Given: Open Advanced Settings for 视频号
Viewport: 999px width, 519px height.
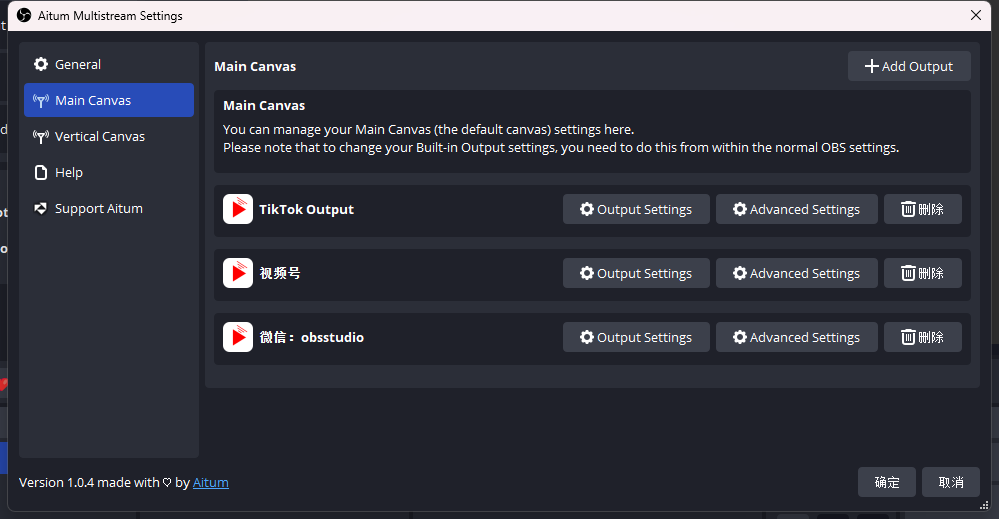Looking at the screenshot, I should point(796,273).
